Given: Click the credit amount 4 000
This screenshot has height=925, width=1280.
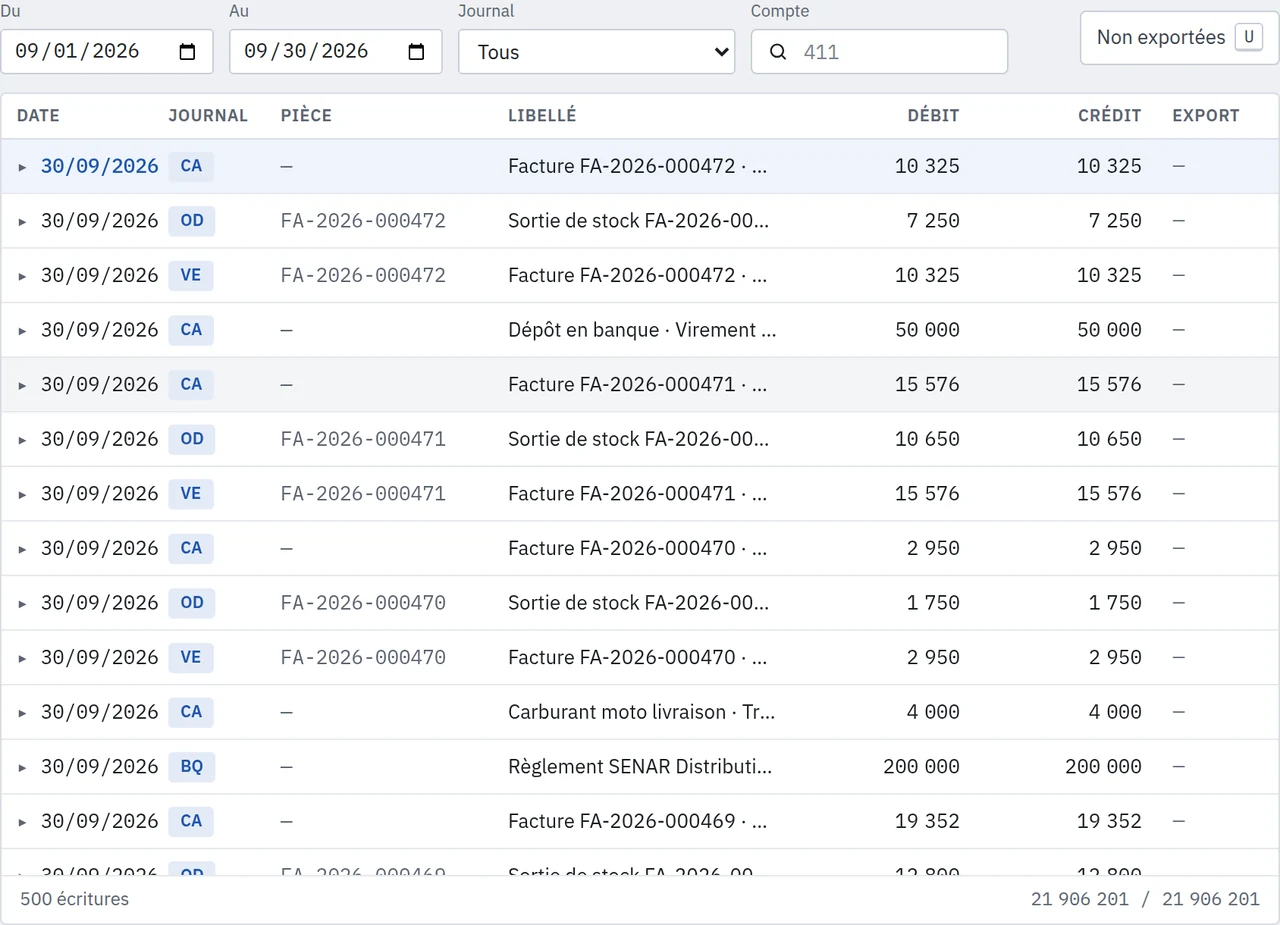Looking at the screenshot, I should pos(1115,712).
